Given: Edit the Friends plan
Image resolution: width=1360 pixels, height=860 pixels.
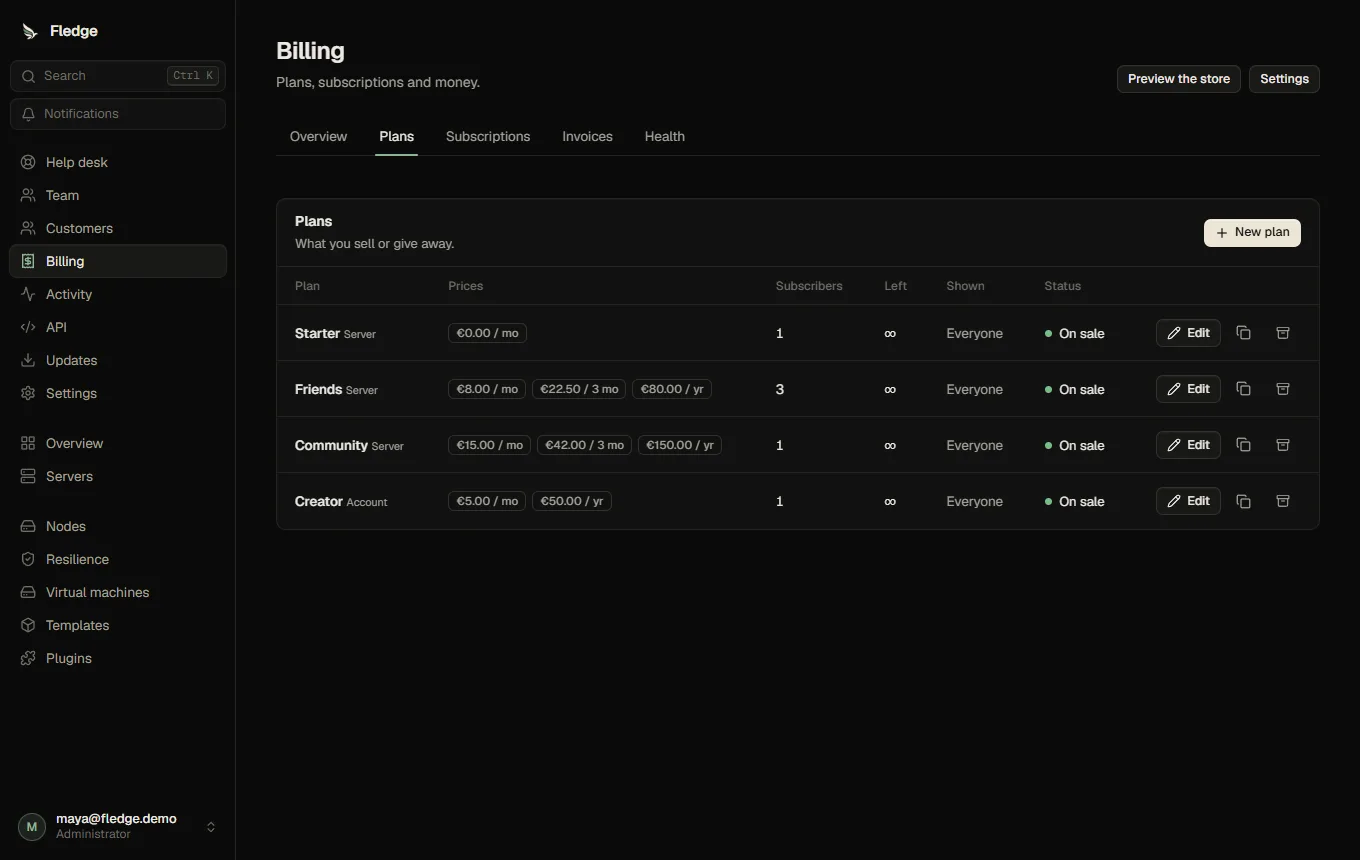Looking at the screenshot, I should 1188,389.
